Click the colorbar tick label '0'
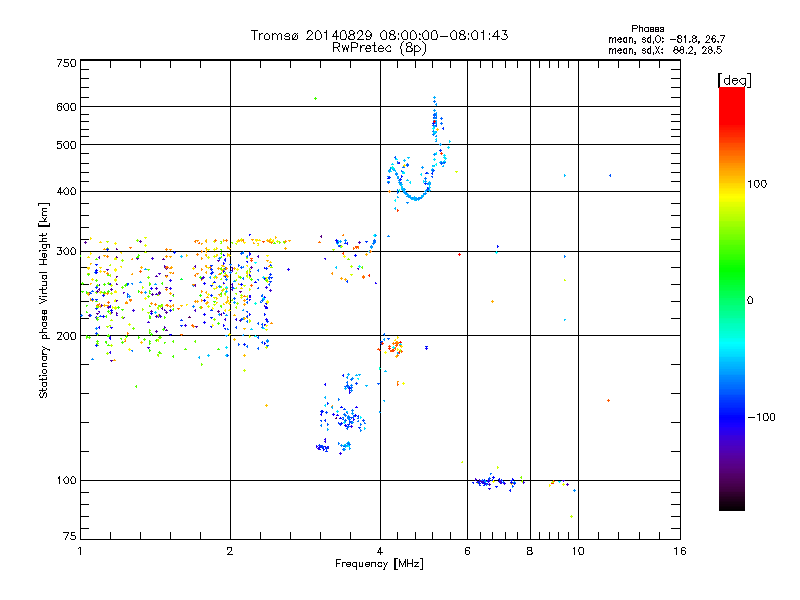 [750, 301]
